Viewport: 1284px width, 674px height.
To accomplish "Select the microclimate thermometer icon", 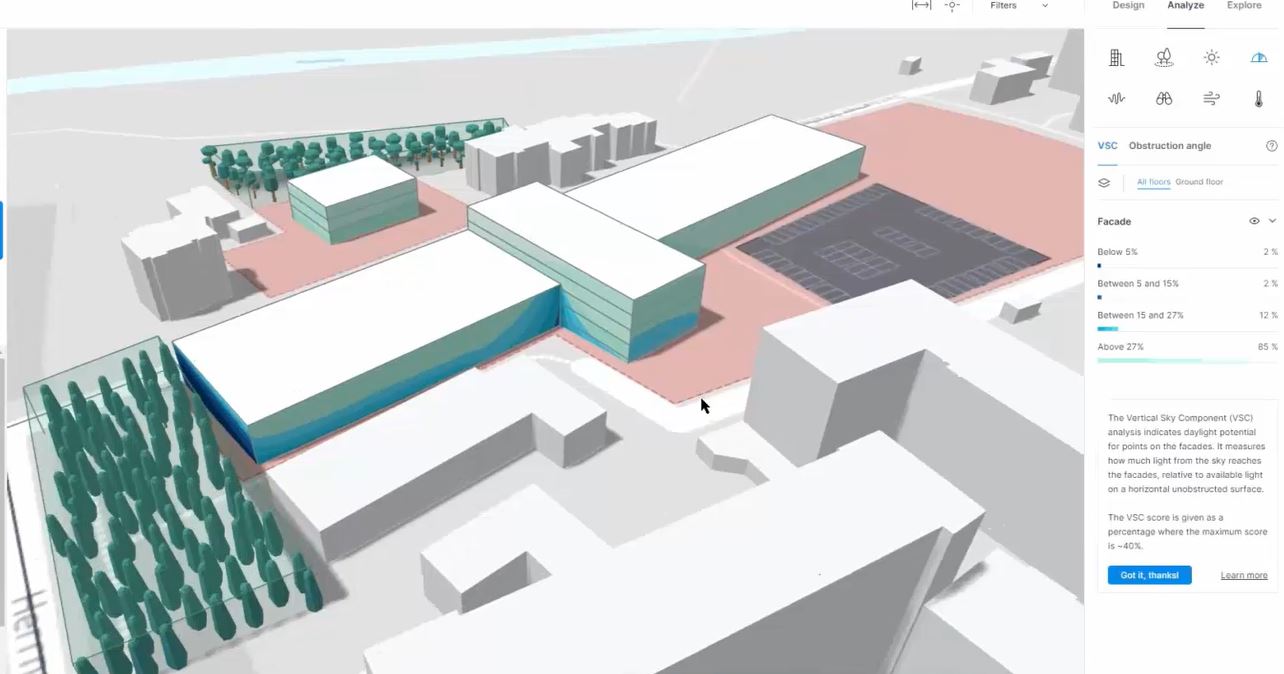I will click(x=1259, y=98).
